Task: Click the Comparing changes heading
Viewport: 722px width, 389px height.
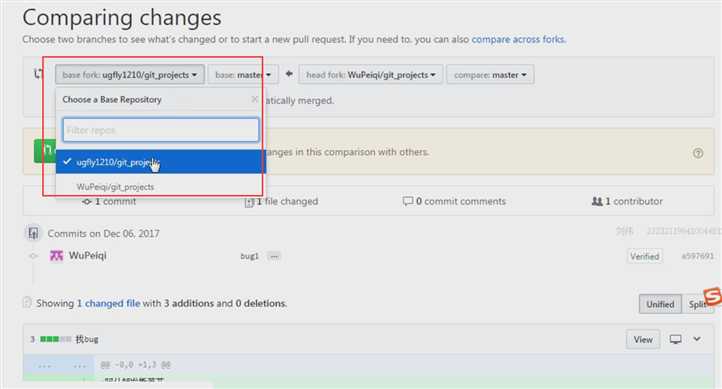Action: click(122, 18)
